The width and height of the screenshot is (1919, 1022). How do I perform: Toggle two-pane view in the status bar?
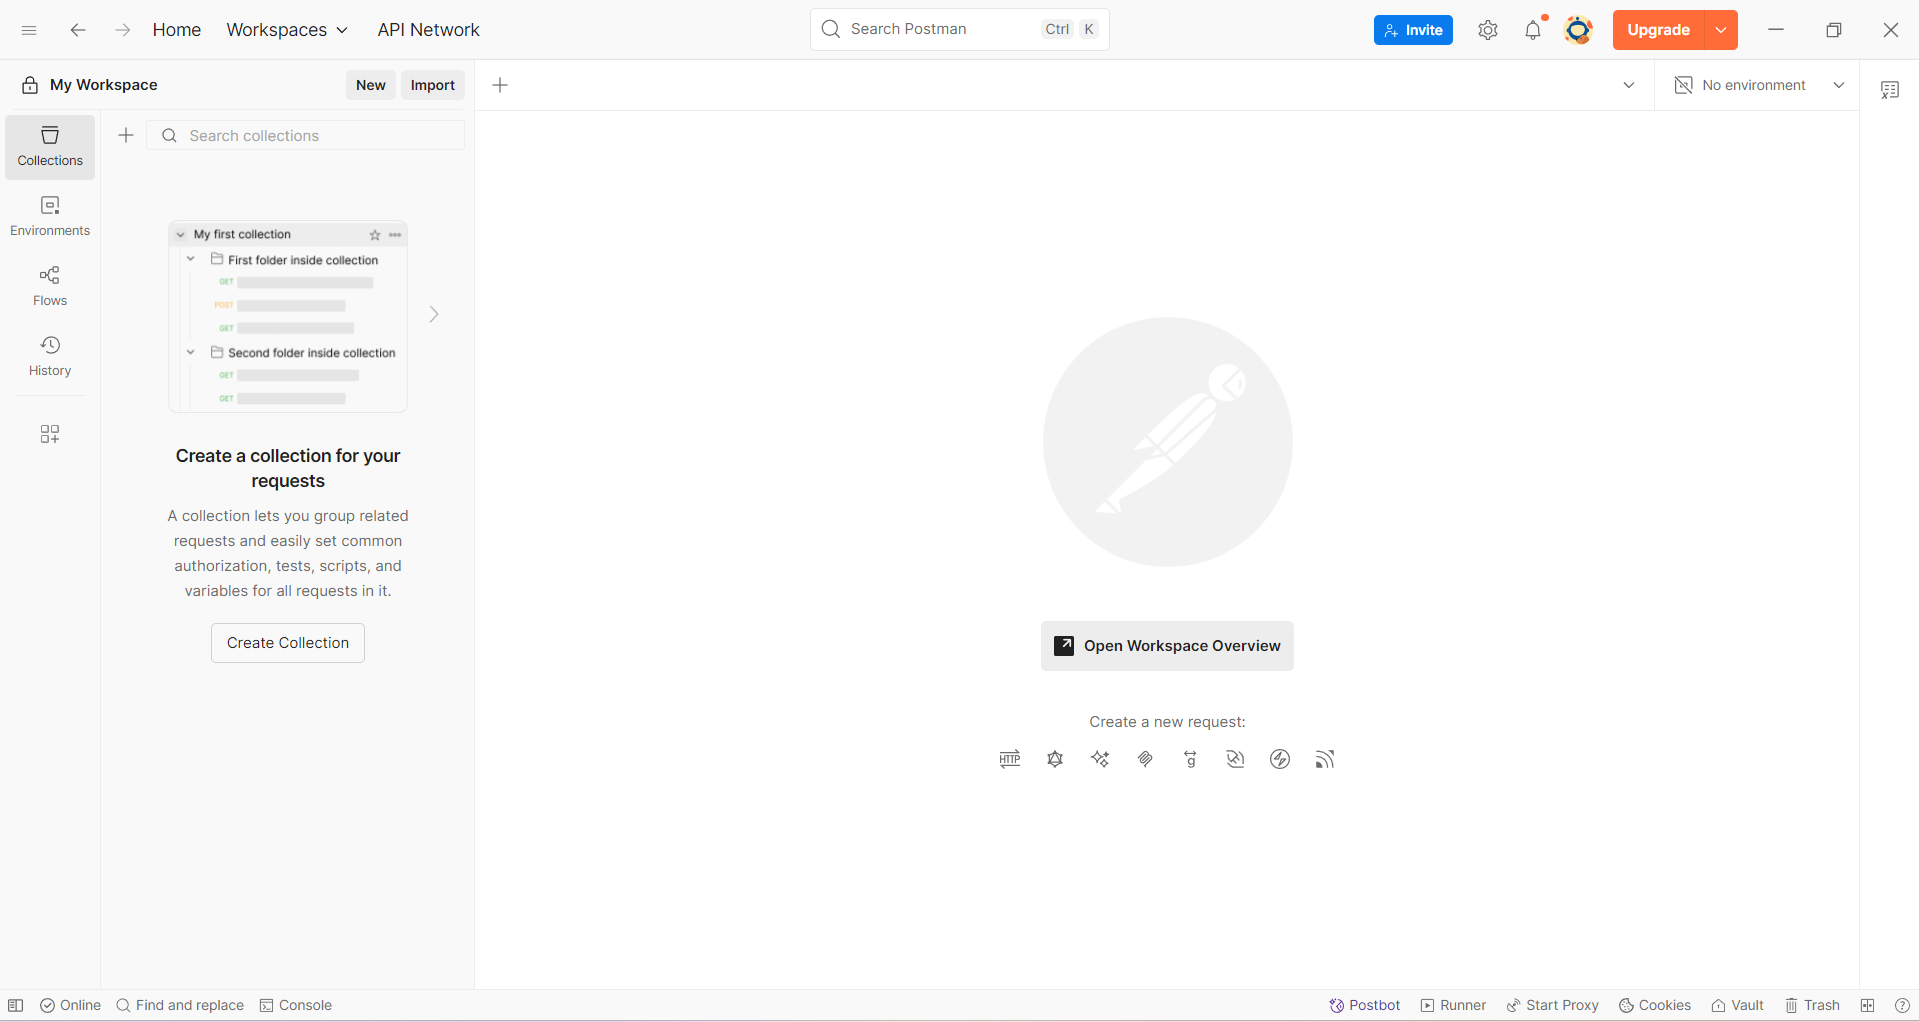click(x=1867, y=1005)
